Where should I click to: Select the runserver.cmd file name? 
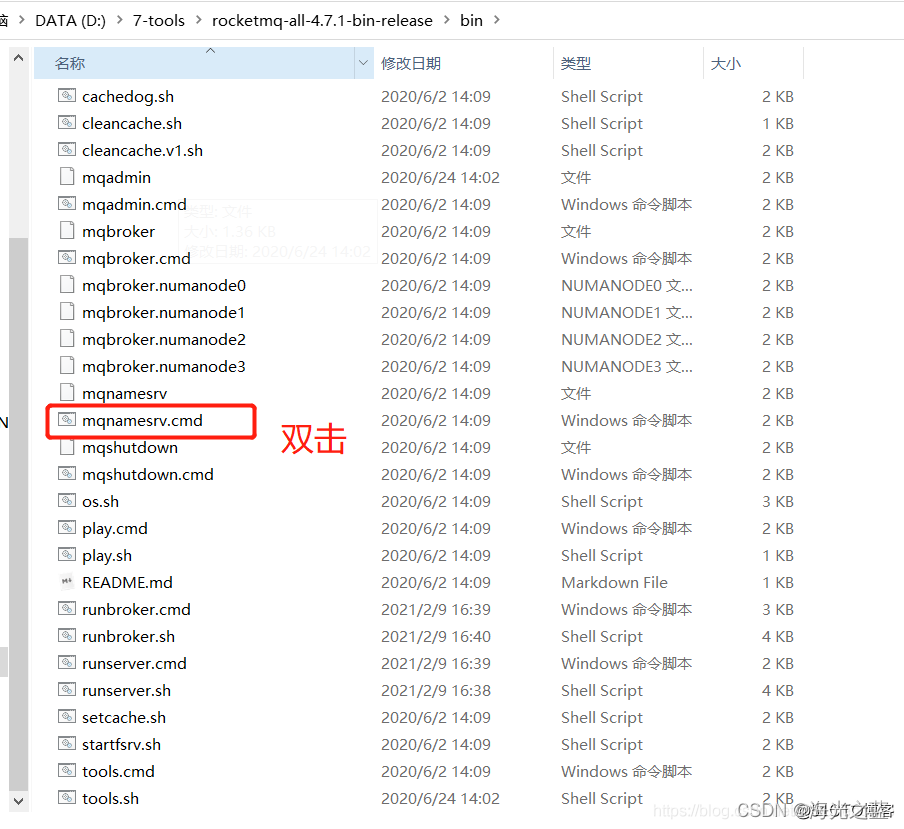134,664
